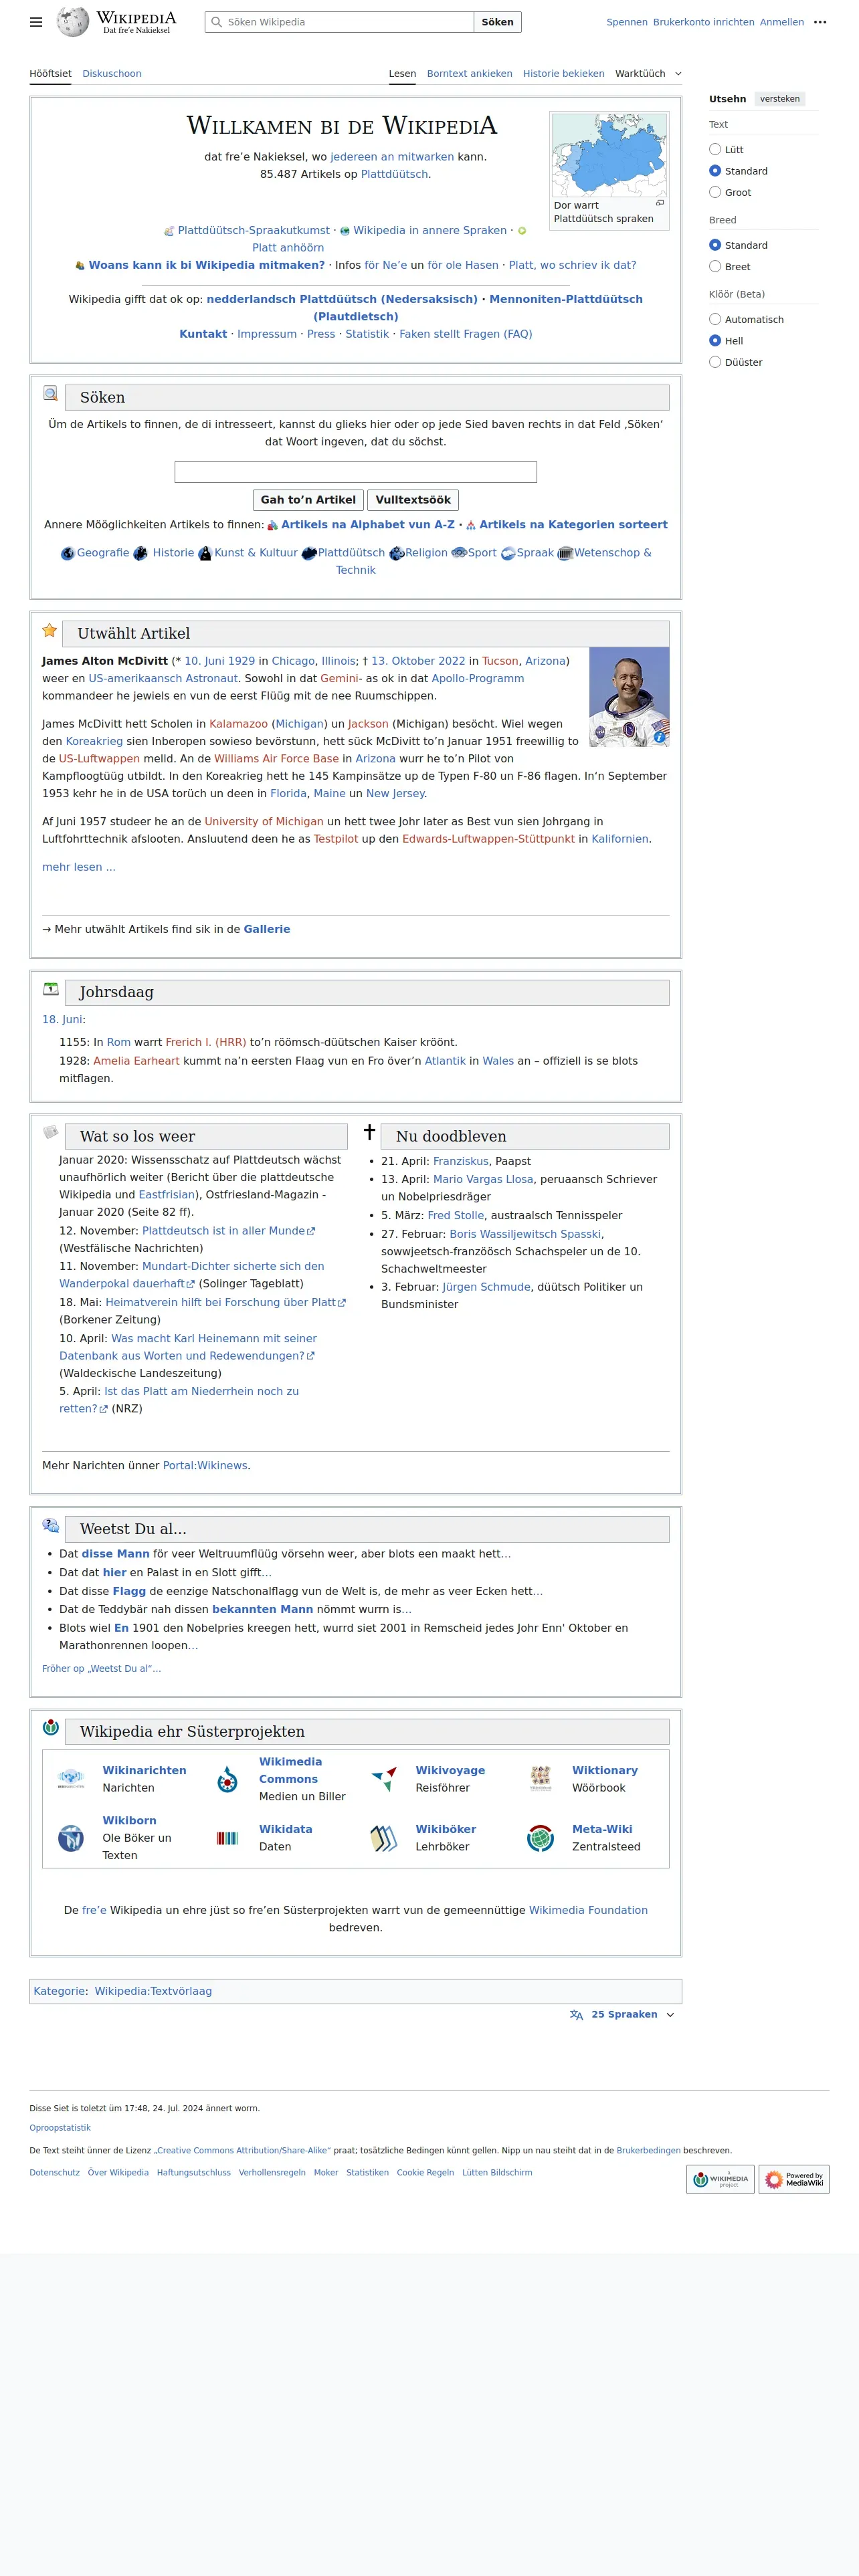The image size is (859, 2576).
Task: Open the Diskuschoon tab
Action: click(x=112, y=74)
